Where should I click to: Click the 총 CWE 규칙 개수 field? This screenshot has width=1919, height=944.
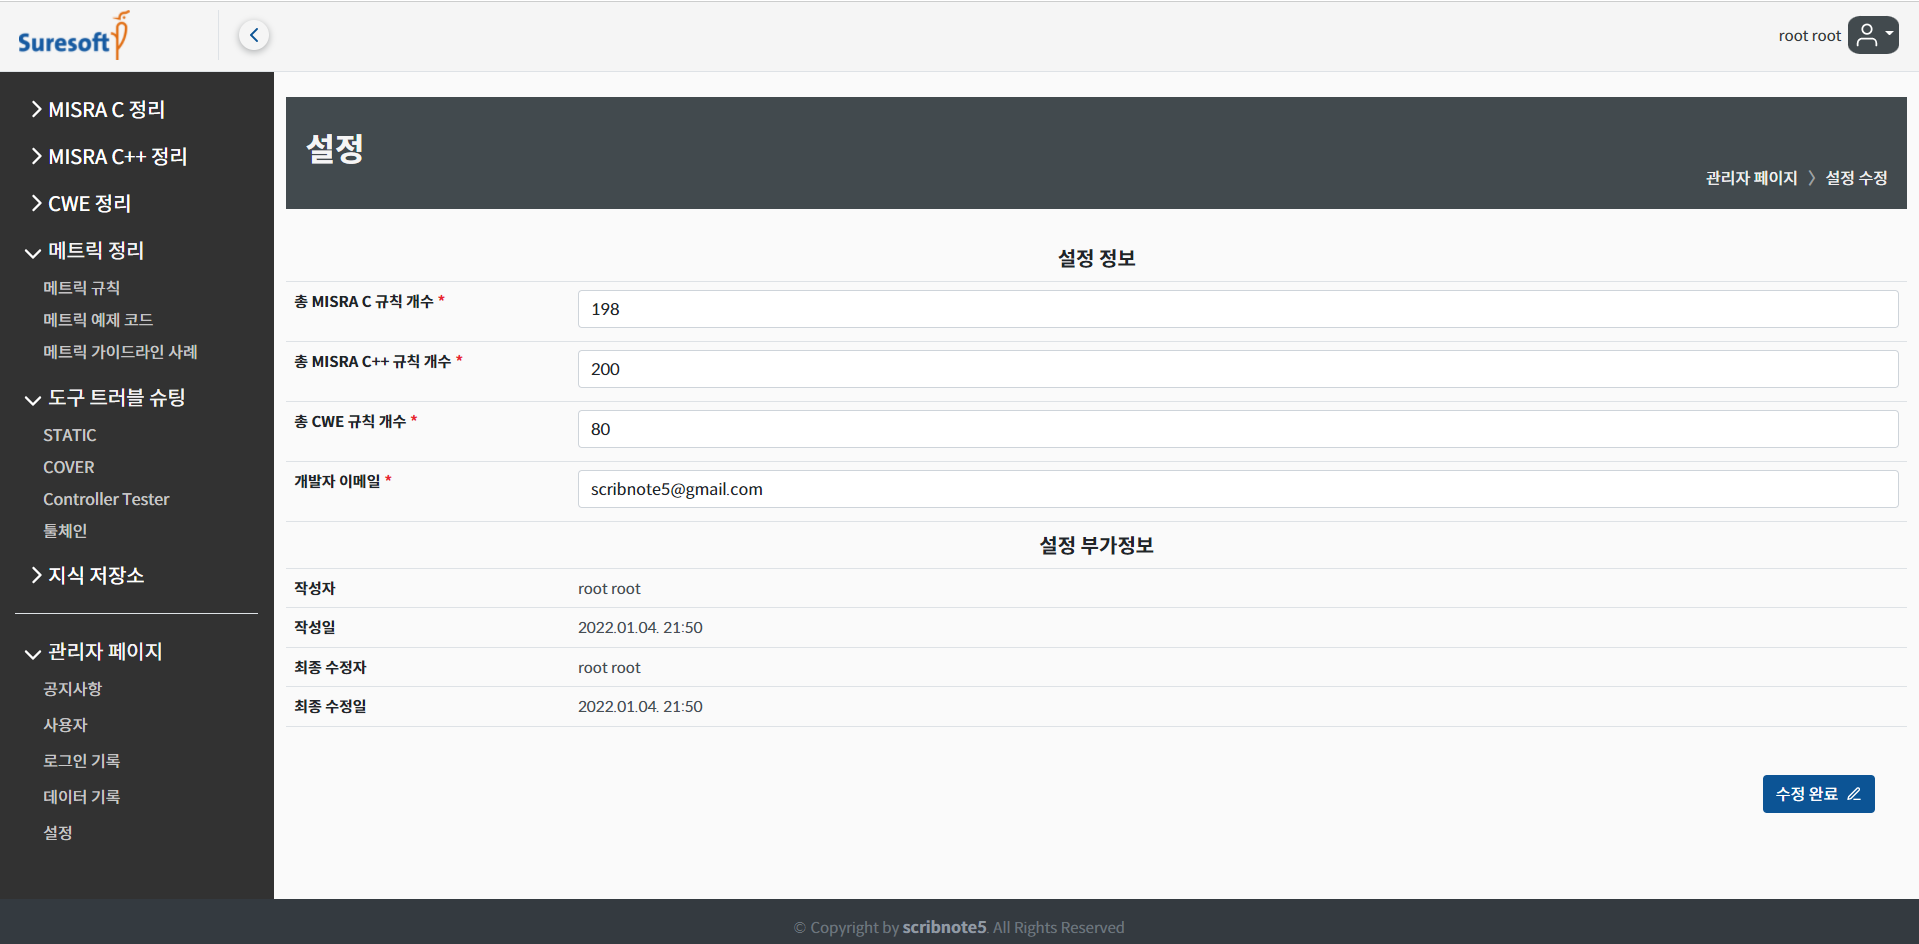pyautogui.click(x=1237, y=429)
